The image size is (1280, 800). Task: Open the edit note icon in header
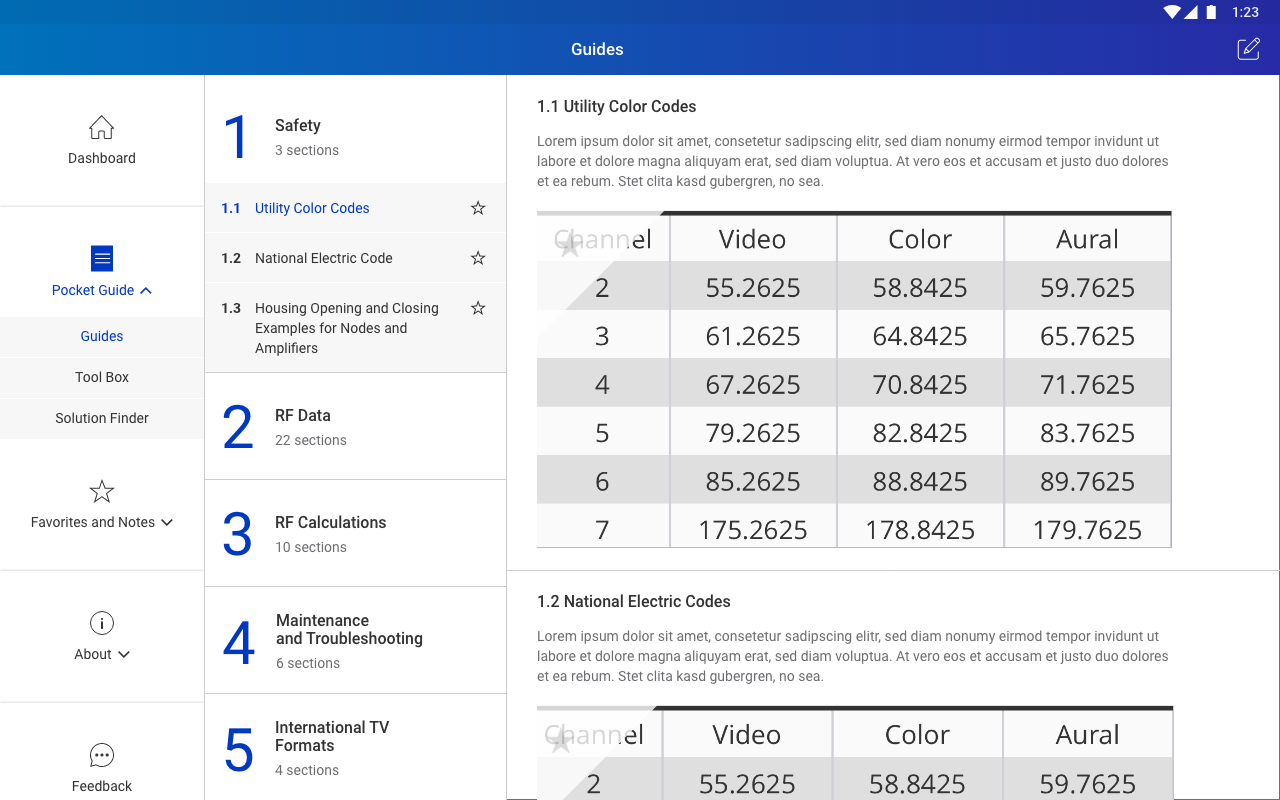coord(1248,49)
